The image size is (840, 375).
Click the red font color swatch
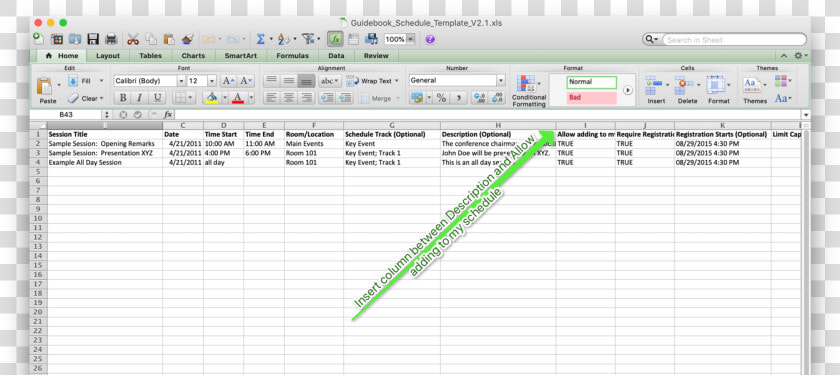click(238, 98)
